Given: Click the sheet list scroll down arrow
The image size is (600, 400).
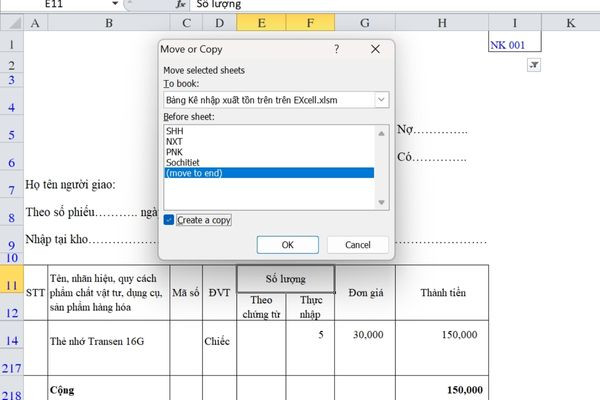Looking at the screenshot, I should click(x=381, y=202).
